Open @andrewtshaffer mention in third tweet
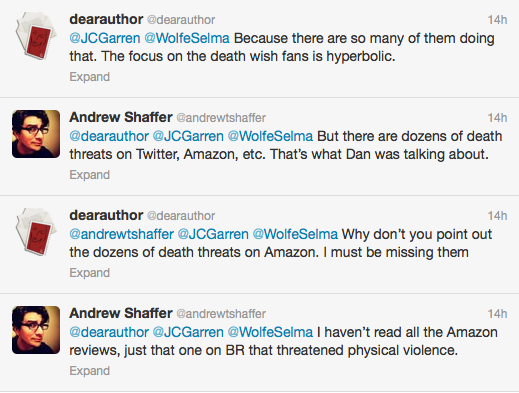The image size is (519, 393). pyautogui.click(x=122, y=234)
